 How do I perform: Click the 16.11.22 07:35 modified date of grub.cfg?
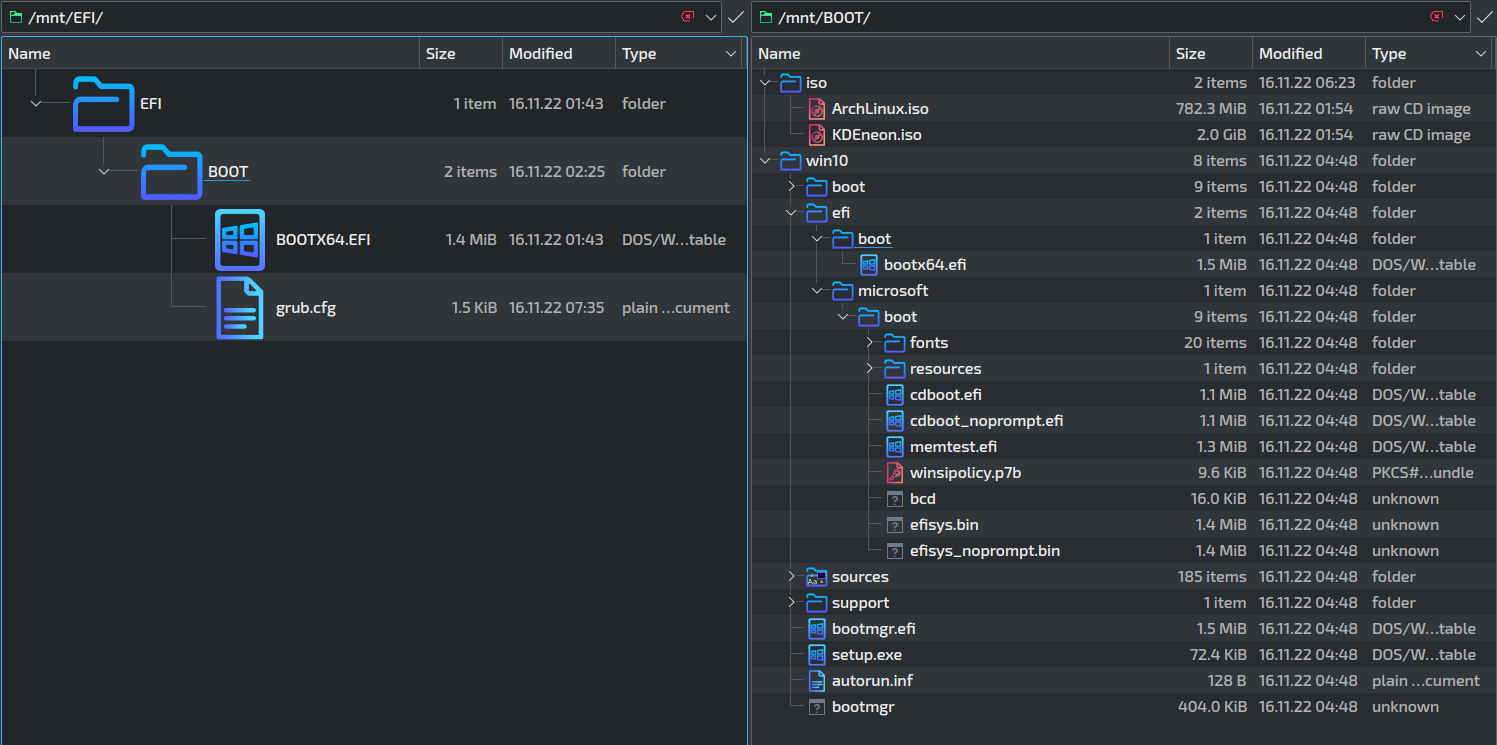[556, 308]
